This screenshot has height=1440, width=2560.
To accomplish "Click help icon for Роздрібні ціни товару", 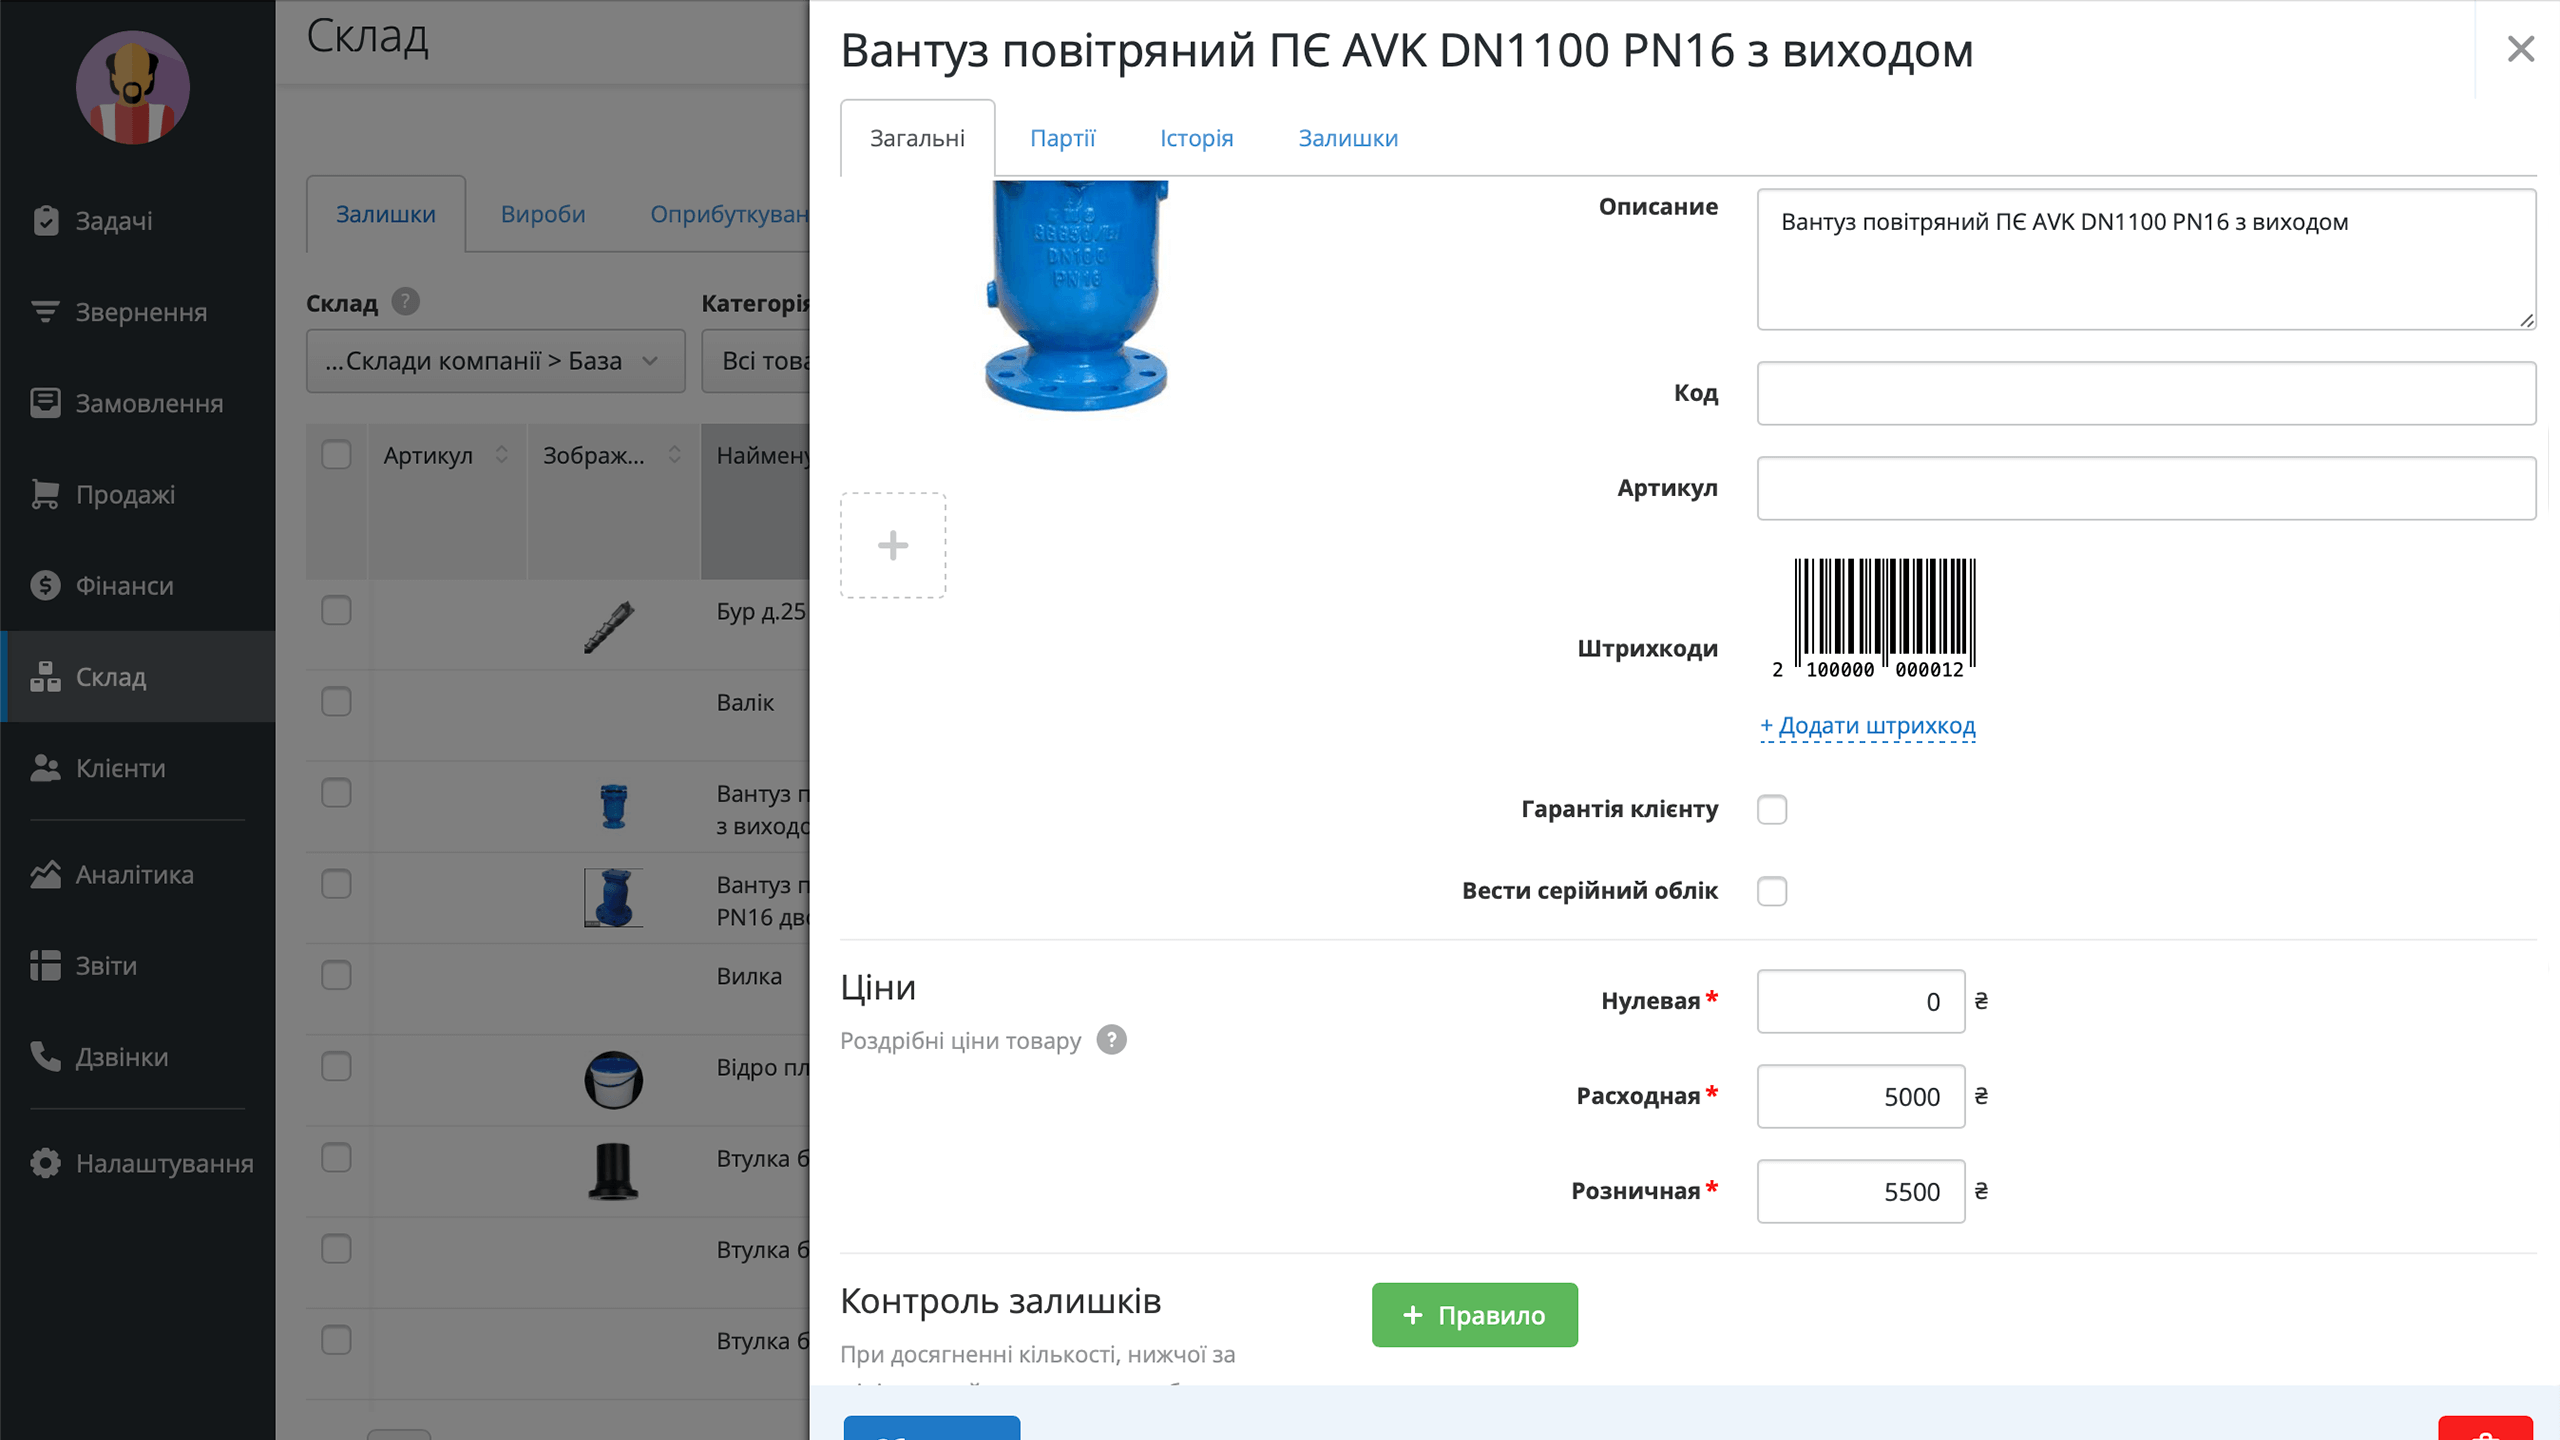I will 1111,1040.
